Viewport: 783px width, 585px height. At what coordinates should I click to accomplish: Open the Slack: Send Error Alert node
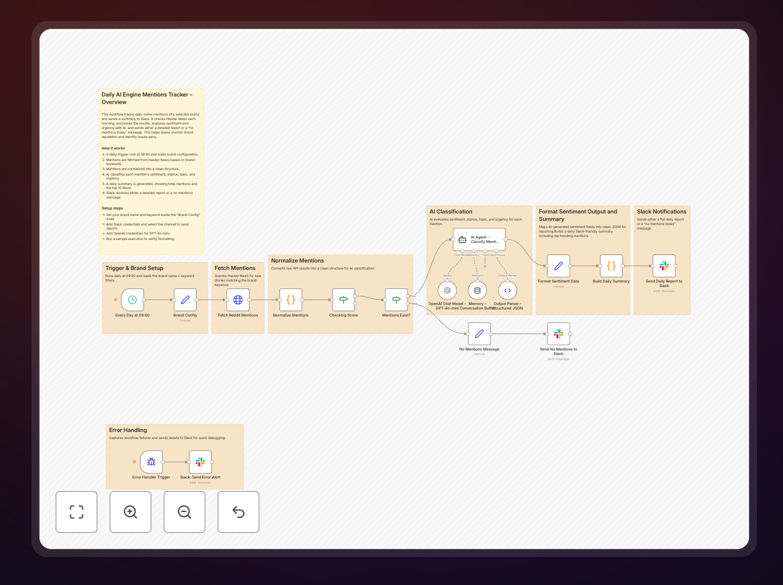tap(200, 462)
